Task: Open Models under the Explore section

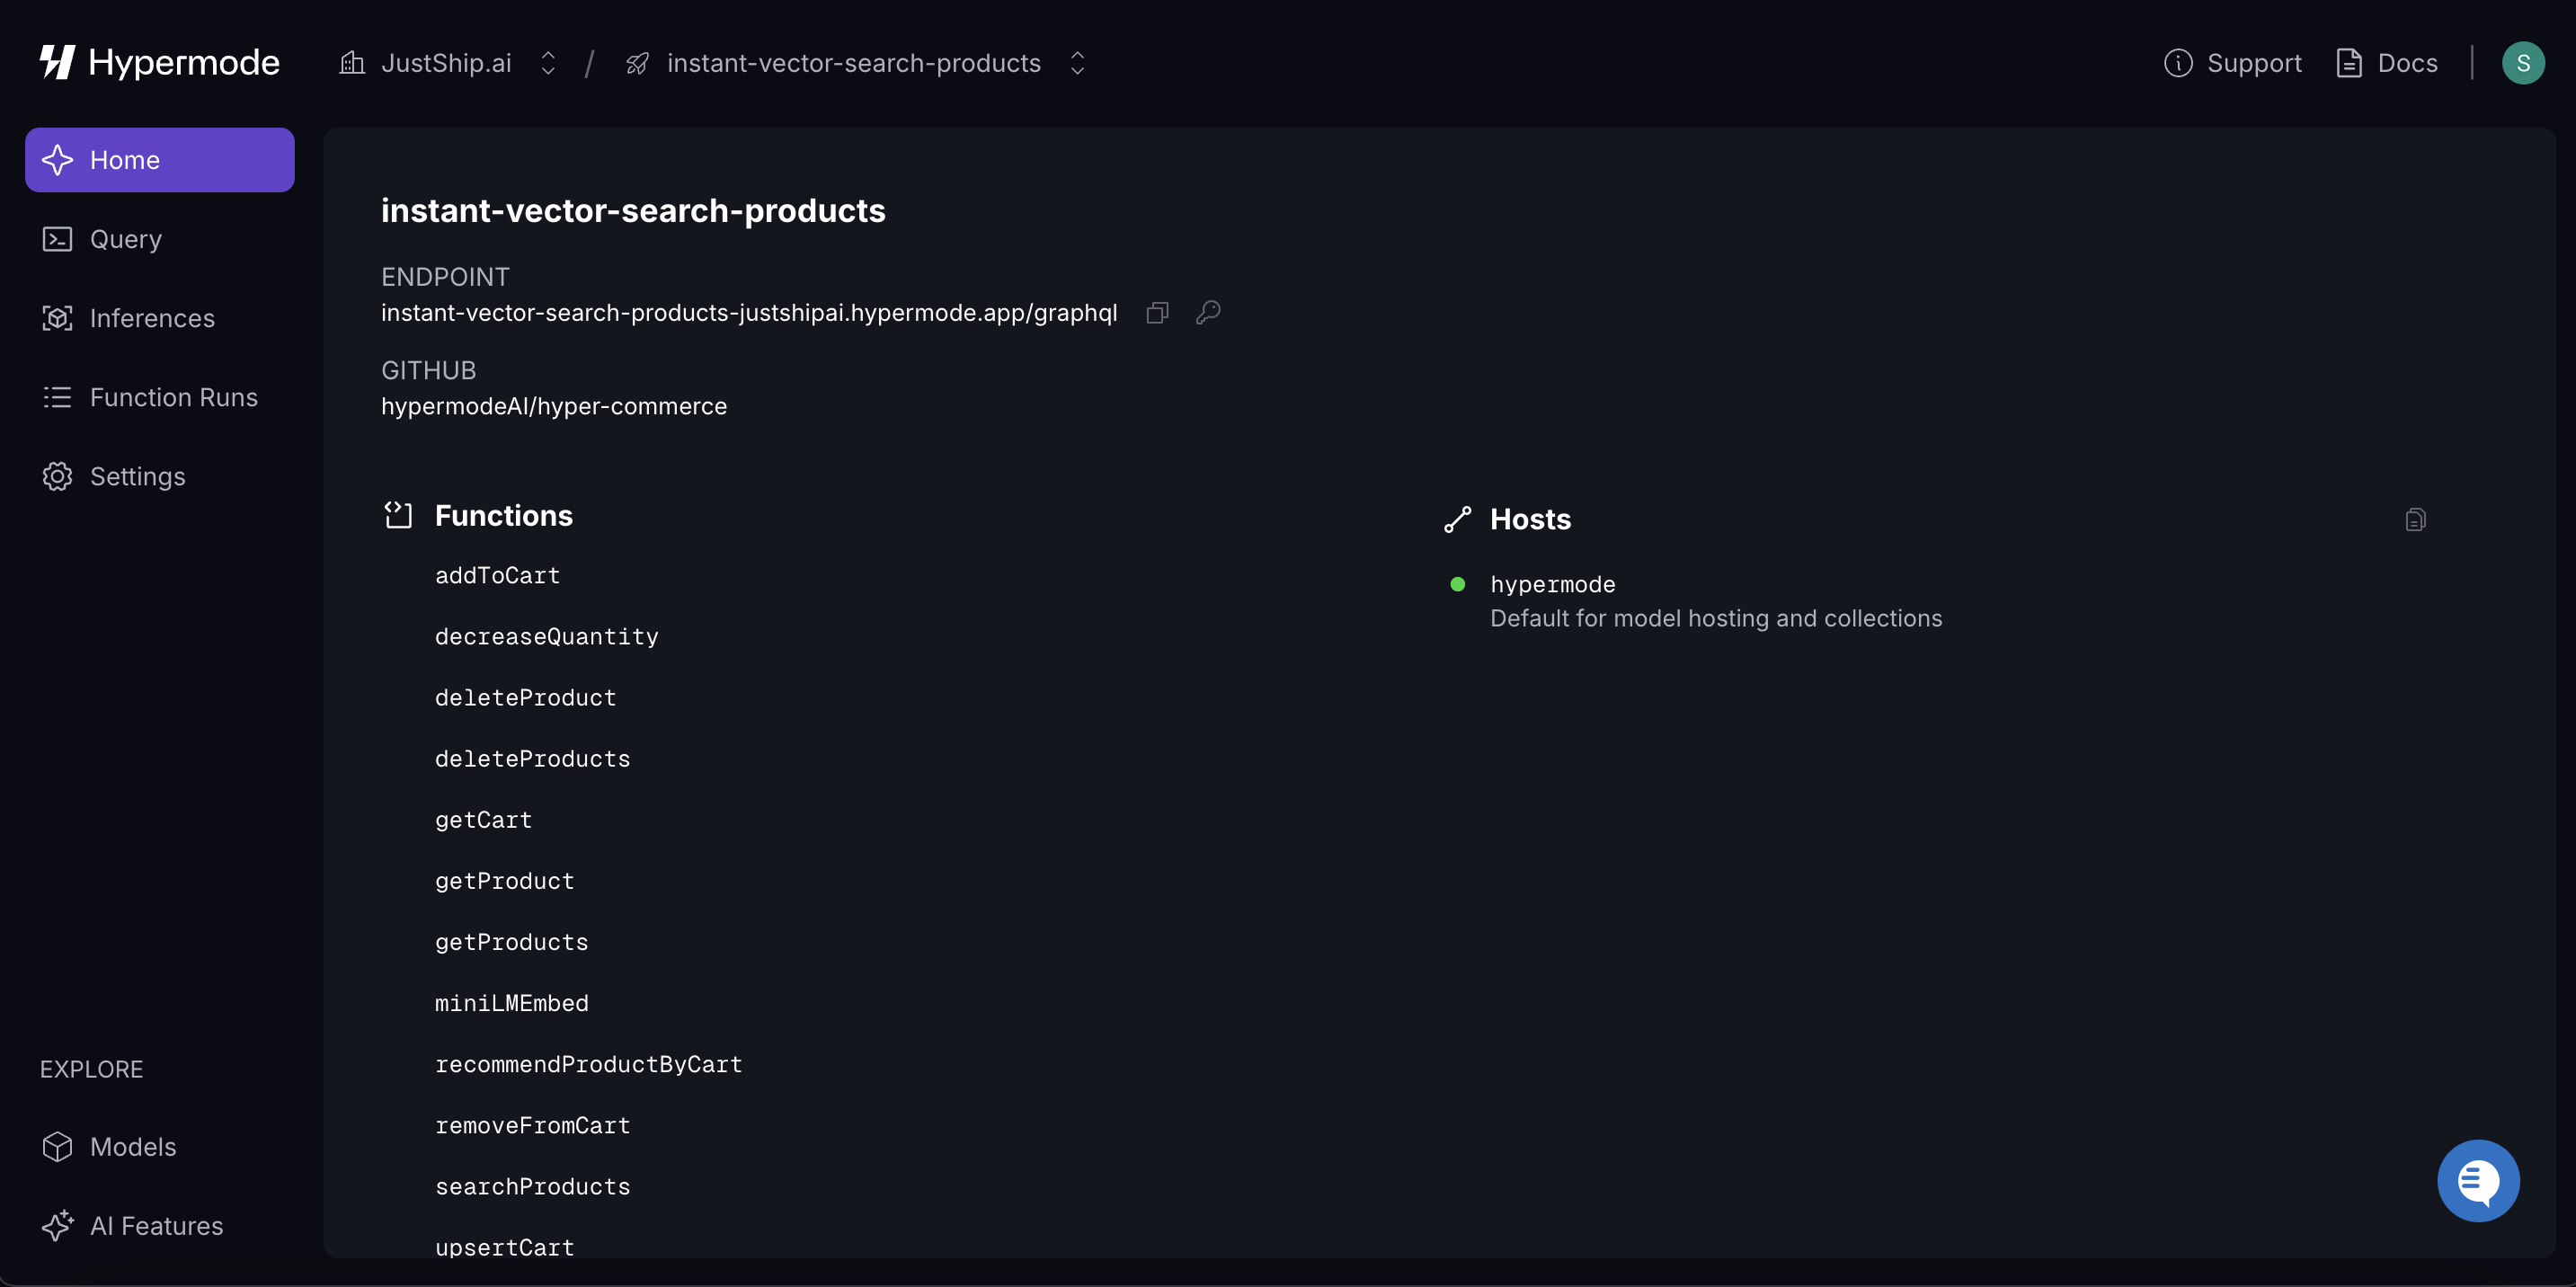Action: click(x=132, y=1146)
